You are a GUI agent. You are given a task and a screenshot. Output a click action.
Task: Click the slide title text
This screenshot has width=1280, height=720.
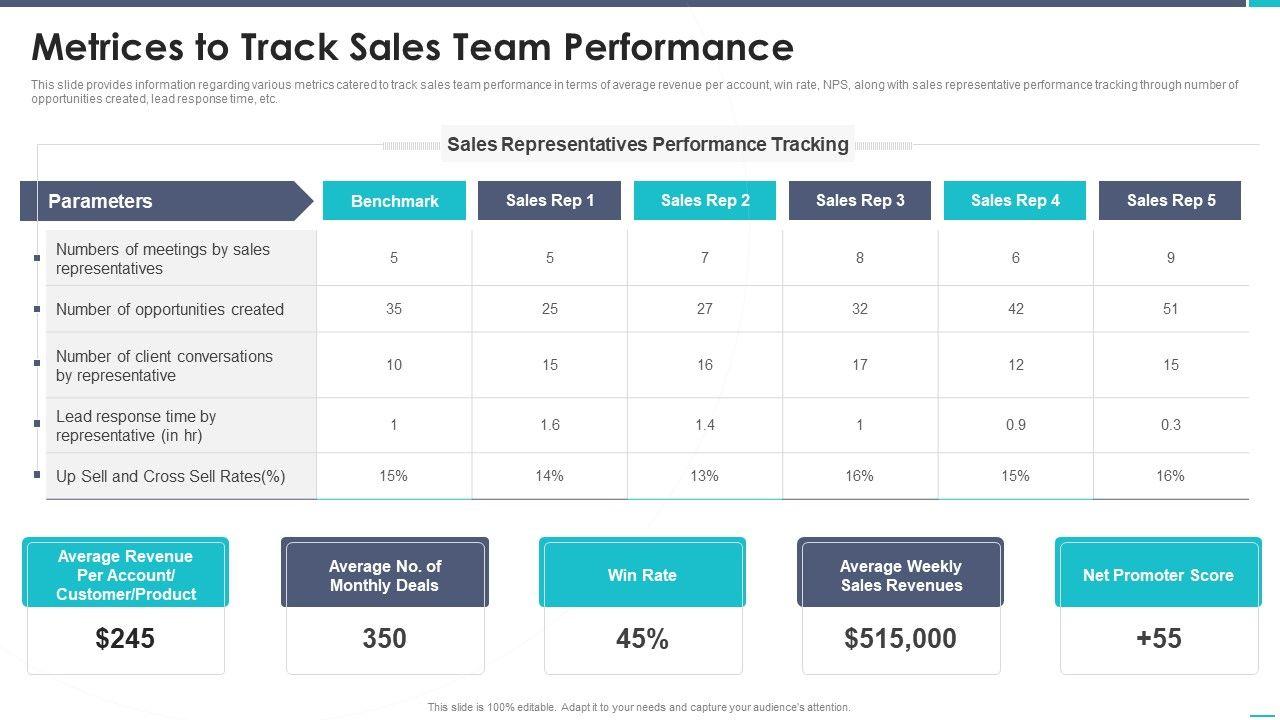[x=412, y=47]
